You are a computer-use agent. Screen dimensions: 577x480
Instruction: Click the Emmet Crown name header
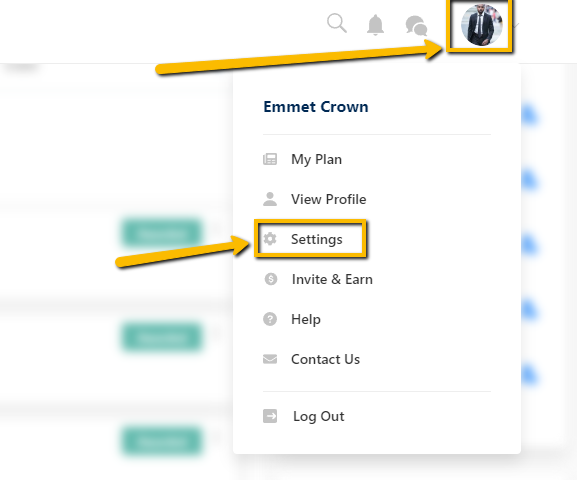[x=316, y=107]
